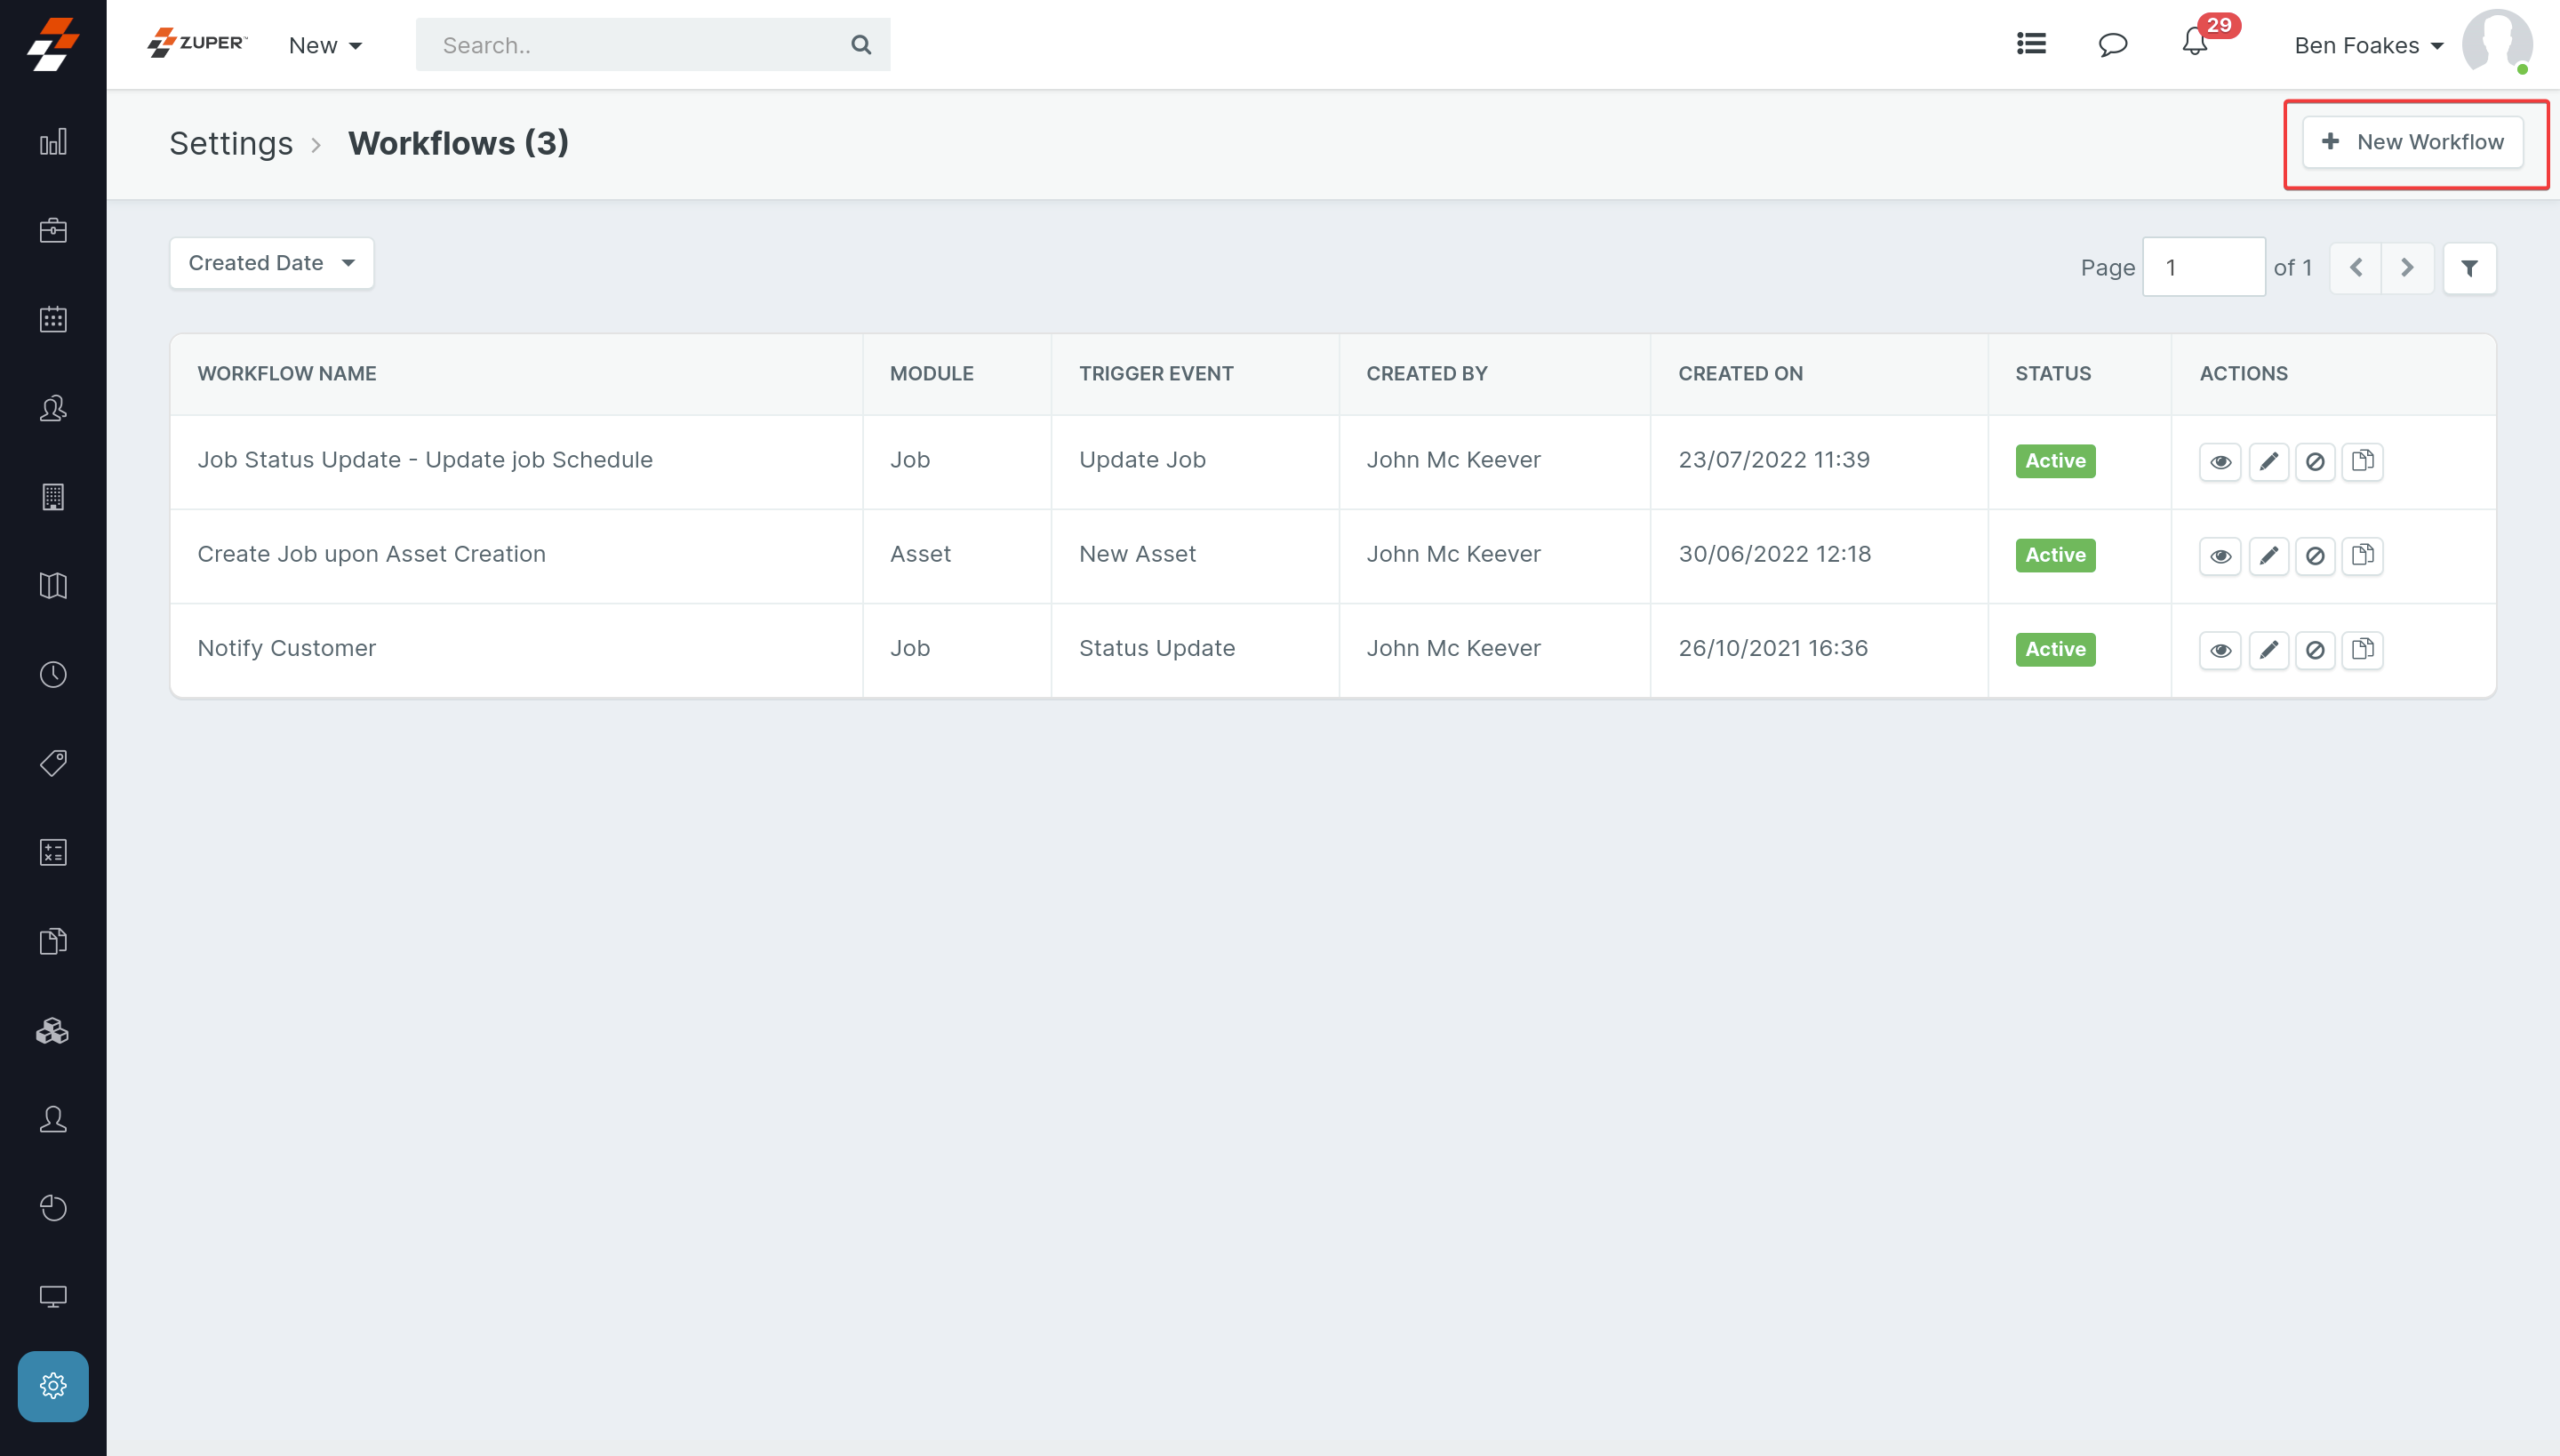Open the chat messages icon
Viewport: 2560px width, 1456px height.
2112,44
